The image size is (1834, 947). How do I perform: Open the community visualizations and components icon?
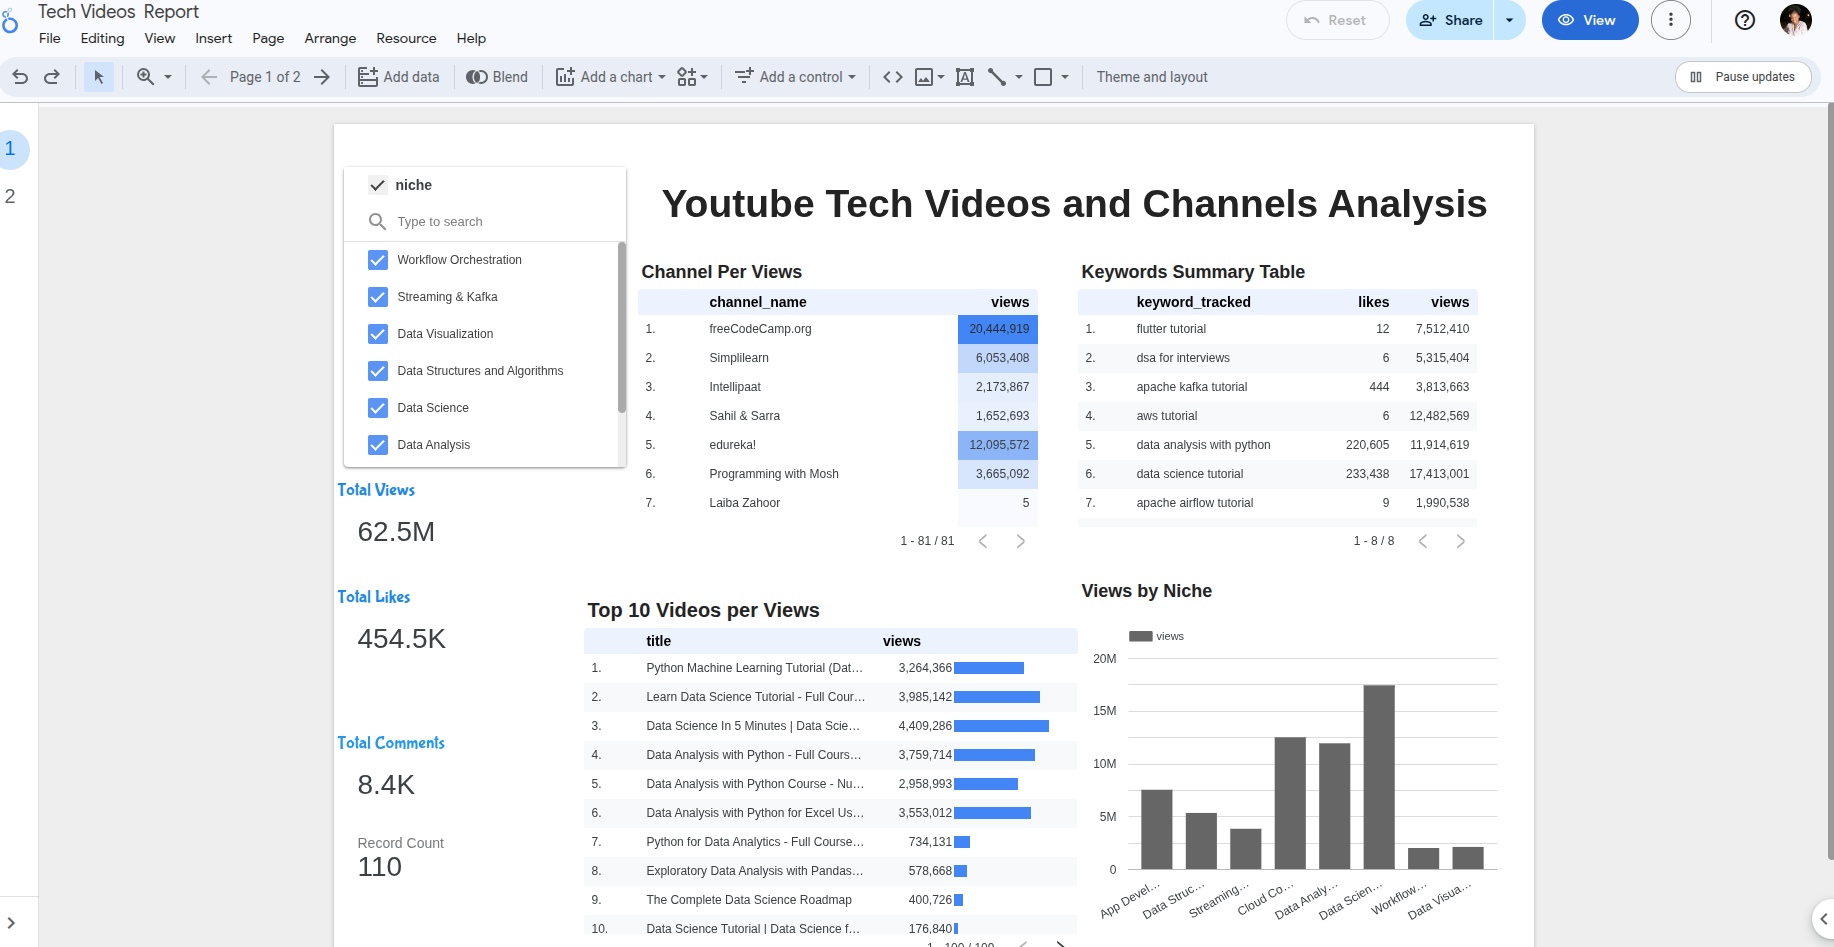(686, 77)
